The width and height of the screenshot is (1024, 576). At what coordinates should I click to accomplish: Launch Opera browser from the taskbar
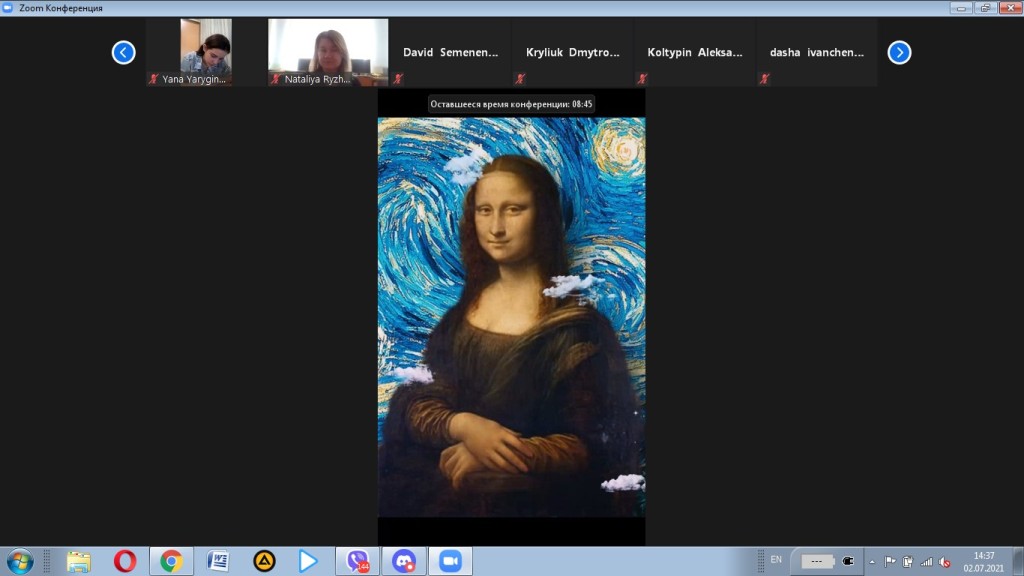coord(125,562)
